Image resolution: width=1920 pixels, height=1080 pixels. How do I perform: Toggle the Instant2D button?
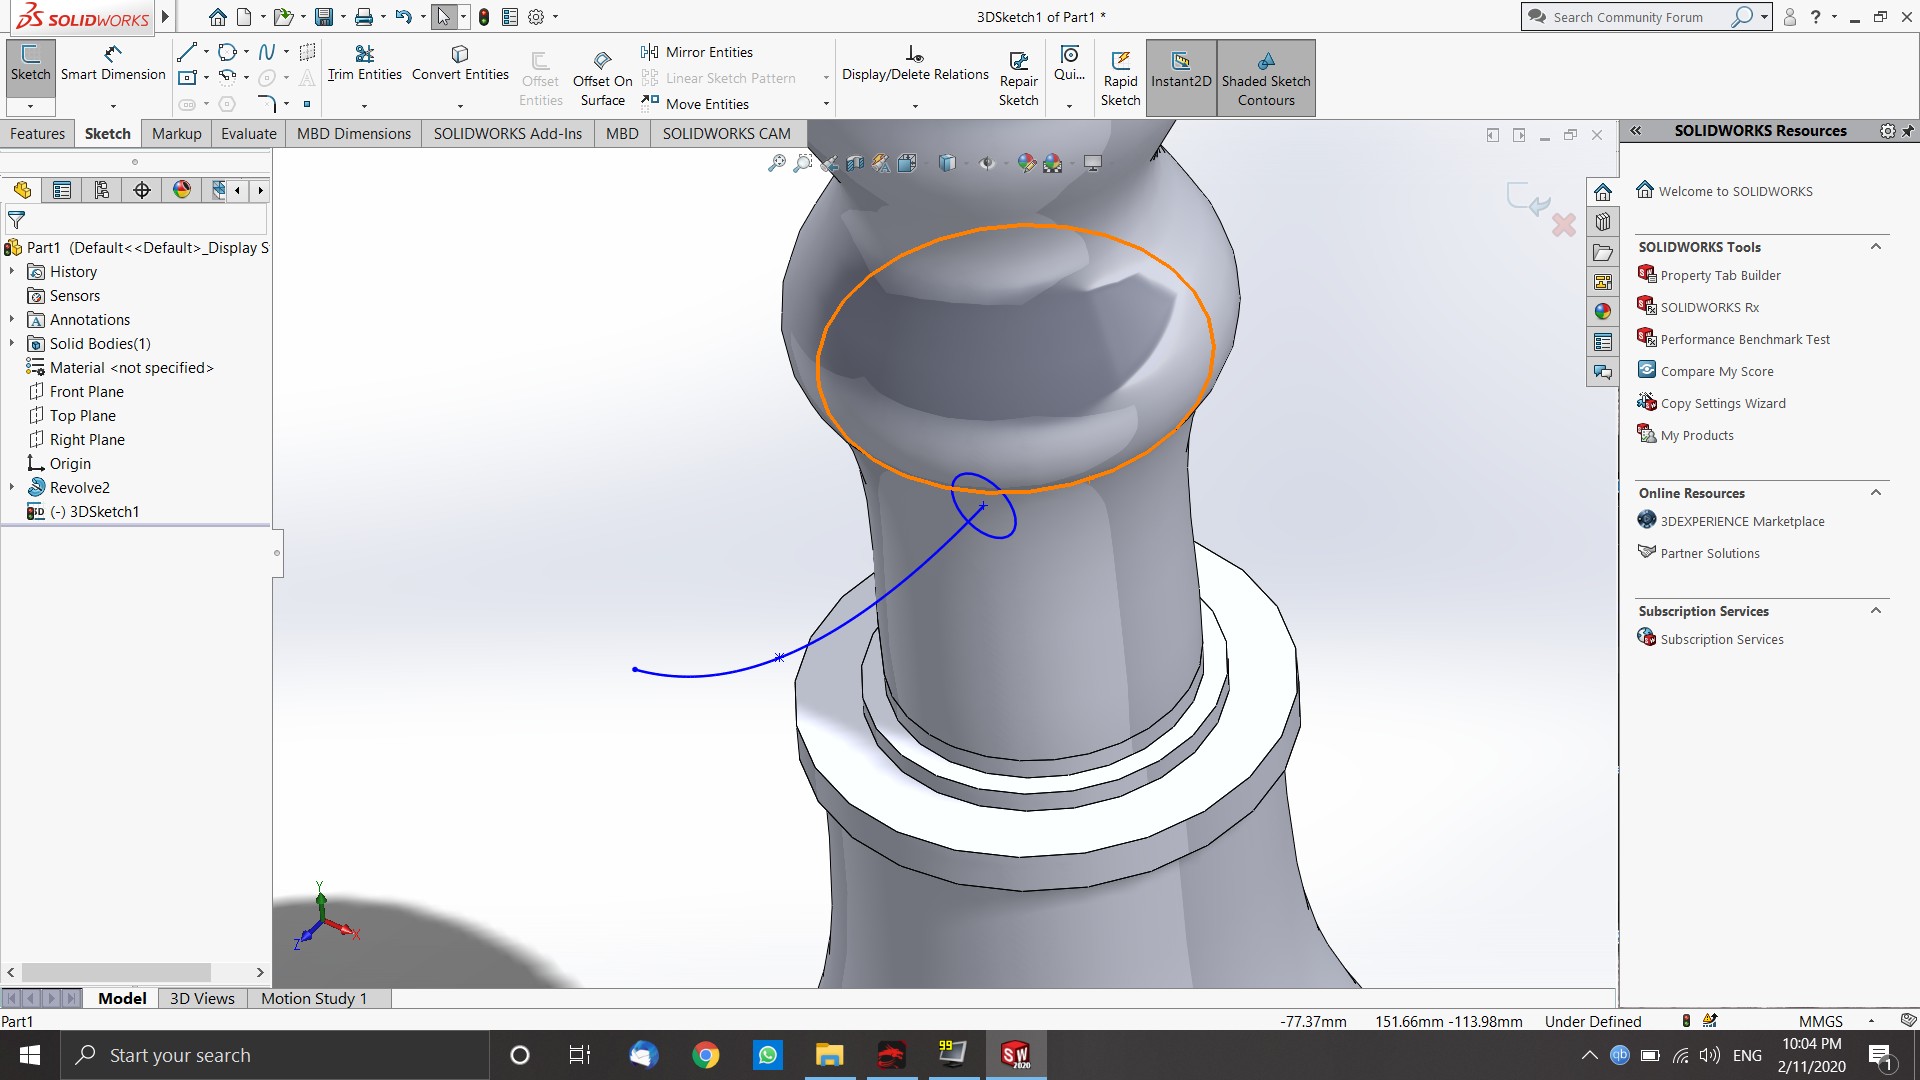[1180, 70]
